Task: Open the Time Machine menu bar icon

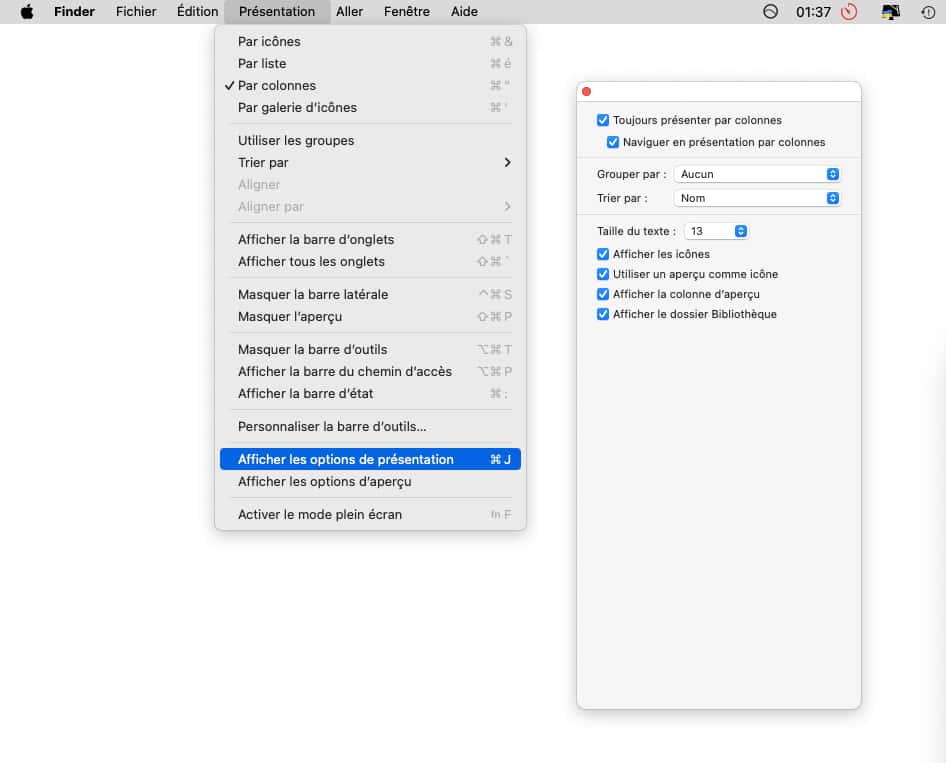Action: 928,12
